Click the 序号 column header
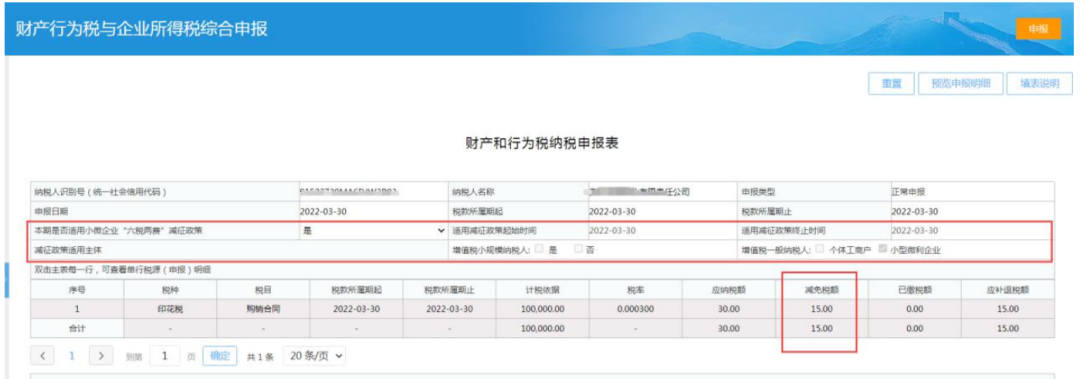This screenshot has height=379, width=1080. coord(76,290)
